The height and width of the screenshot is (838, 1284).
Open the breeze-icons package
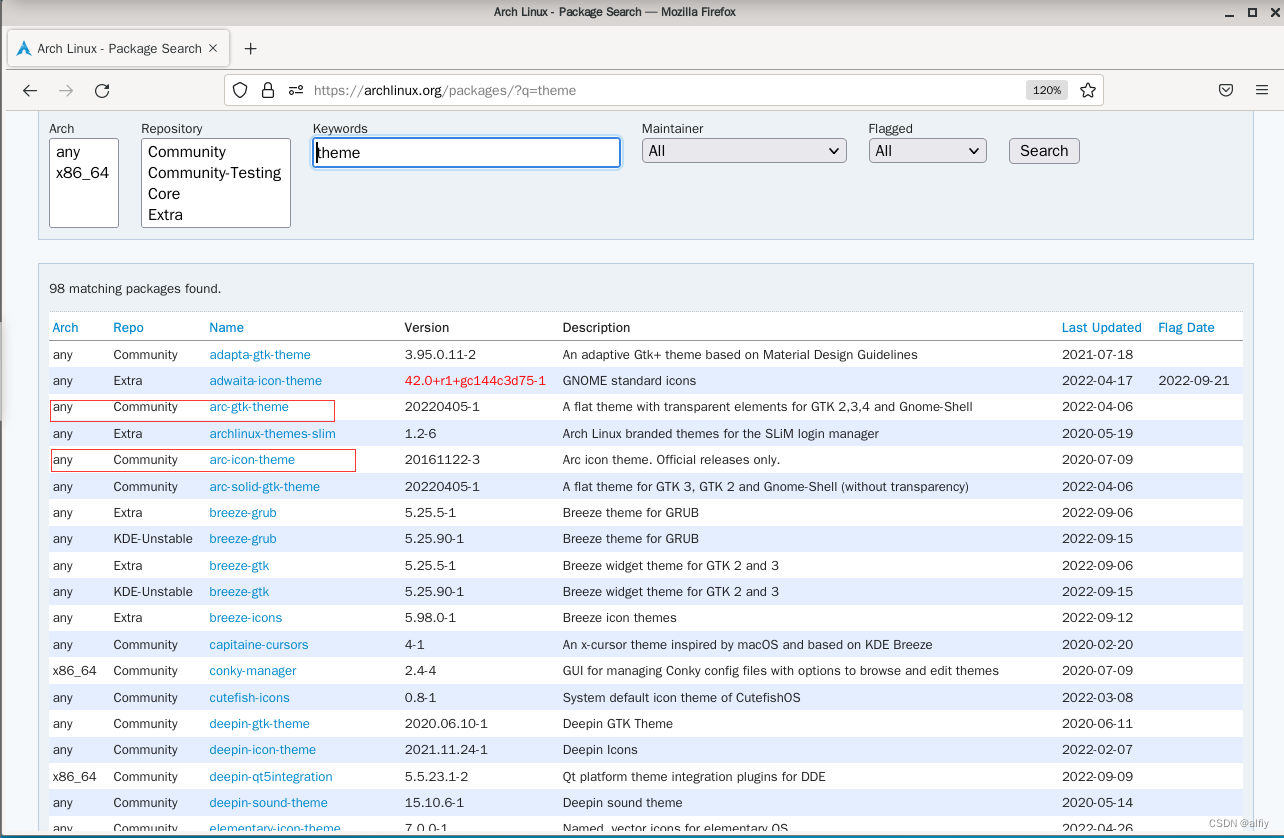pos(245,618)
